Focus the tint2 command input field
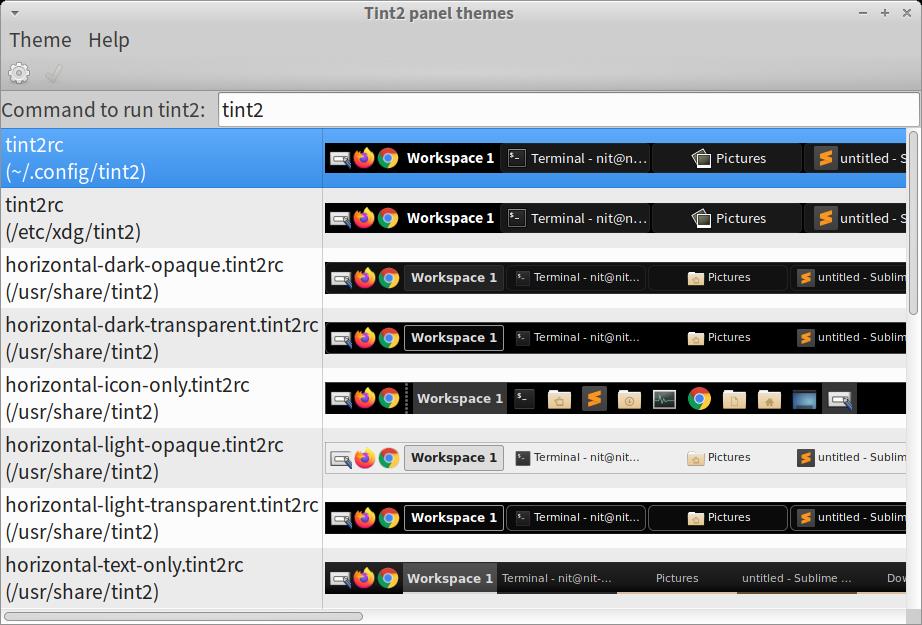Image resolution: width=922 pixels, height=625 pixels. (x=568, y=110)
